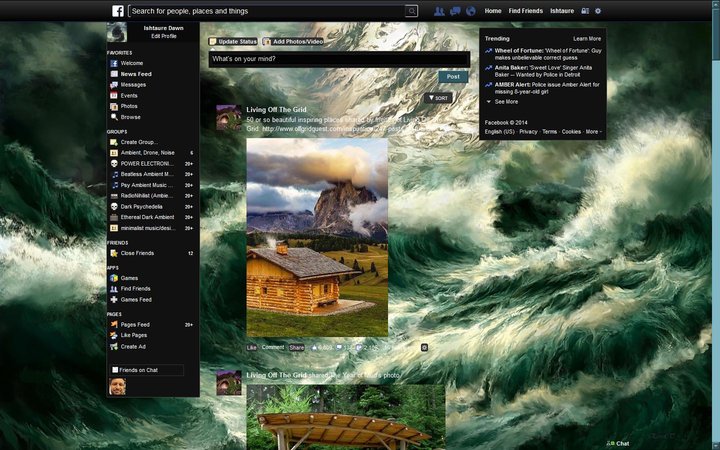The width and height of the screenshot is (720, 450).
Task: Expand the More footer link
Action: 593,132
